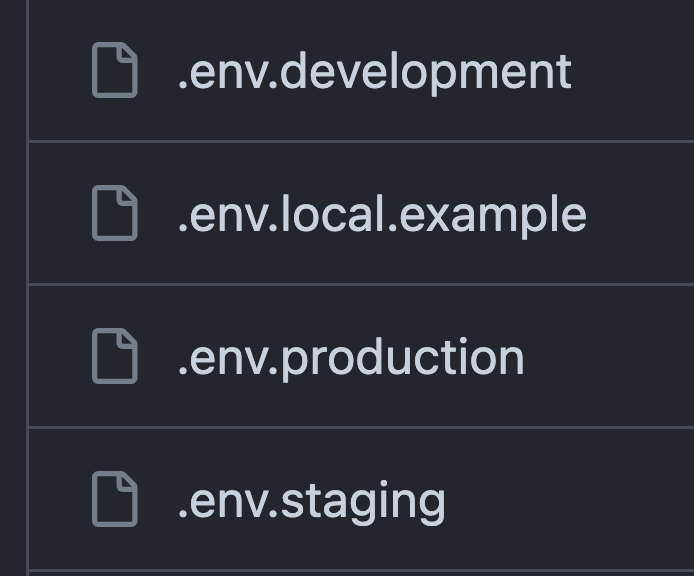This screenshot has width=694, height=576.
Task: Open the .env.production file
Action: tap(351, 357)
